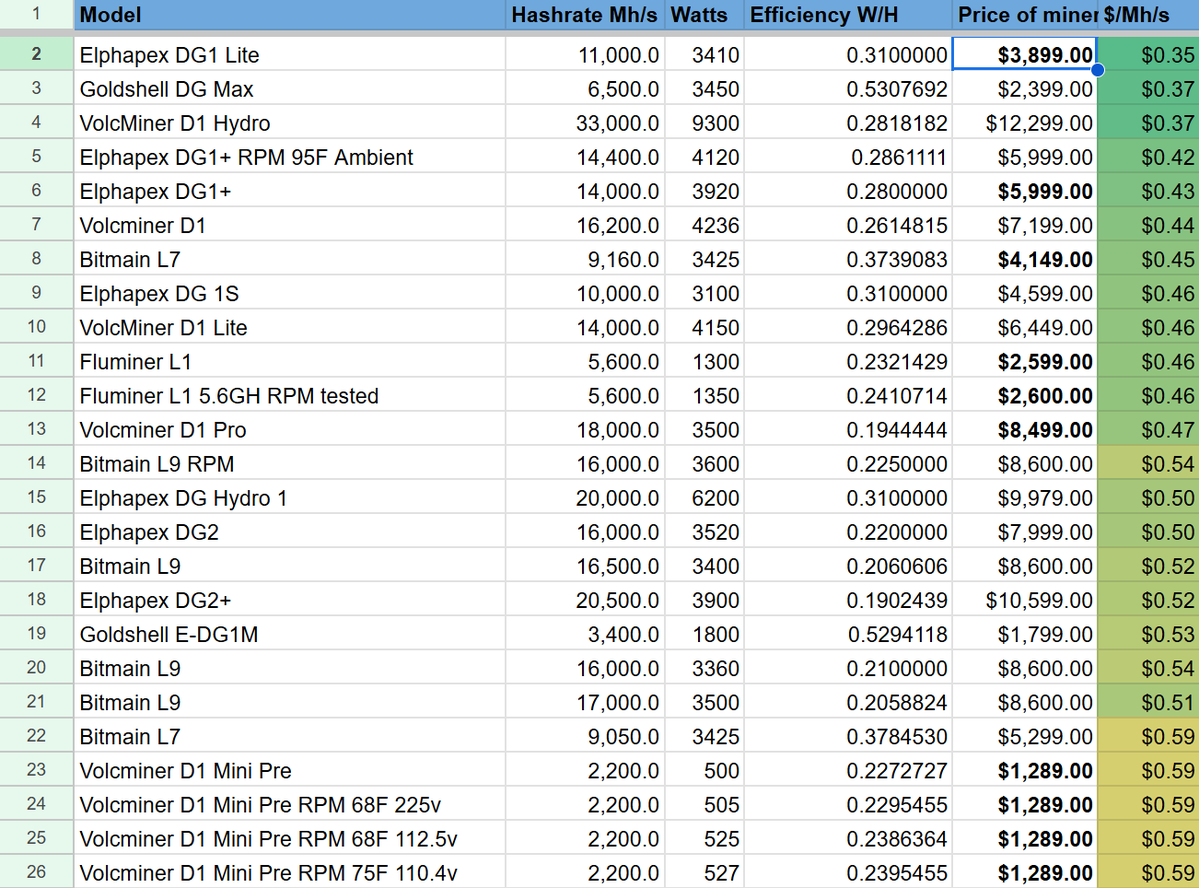Click Volcminer D1 Mini Pre RPM 75F 110.4v

point(289,872)
